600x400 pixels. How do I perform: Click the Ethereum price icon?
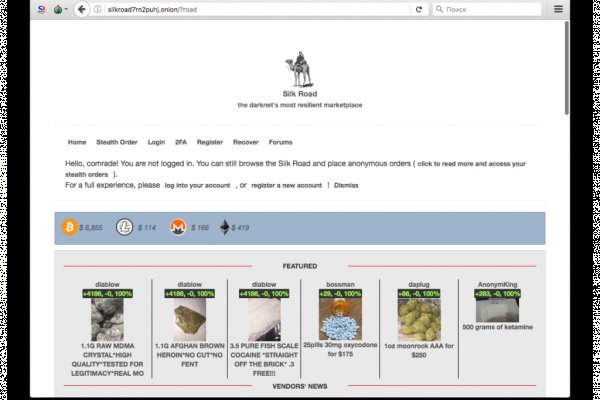pos(225,228)
